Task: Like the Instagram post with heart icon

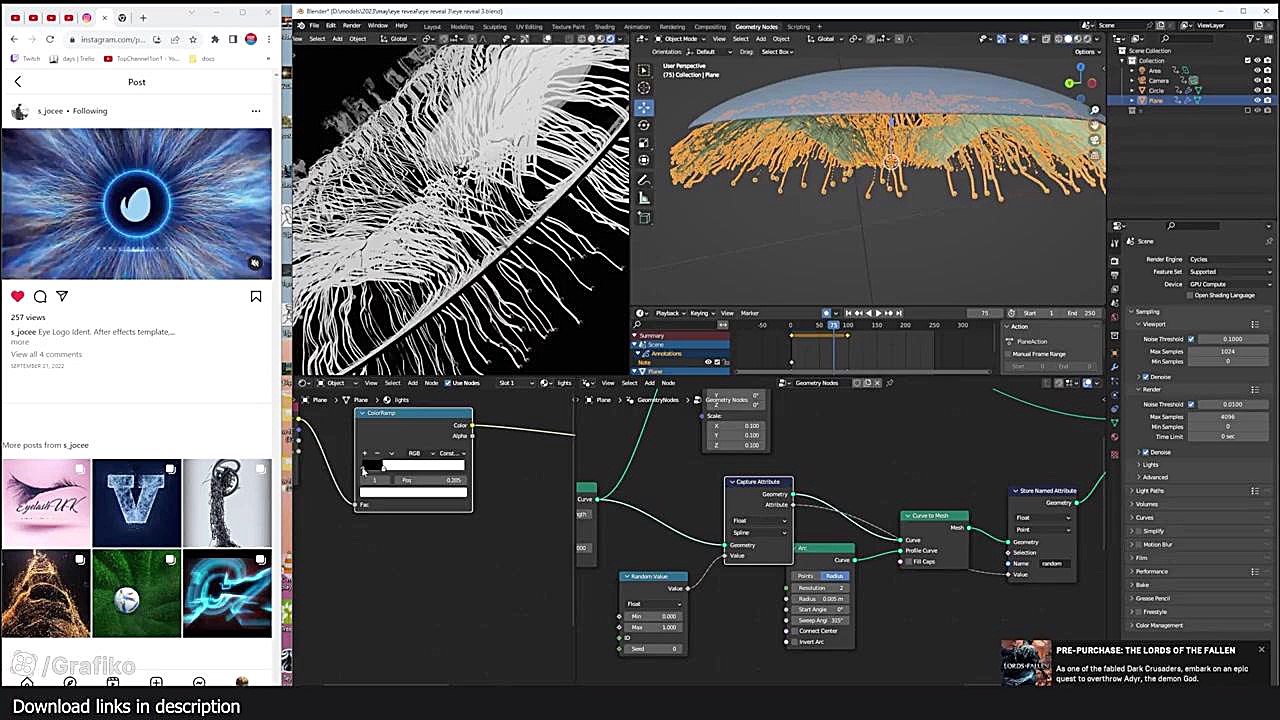Action: coord(17,296)
